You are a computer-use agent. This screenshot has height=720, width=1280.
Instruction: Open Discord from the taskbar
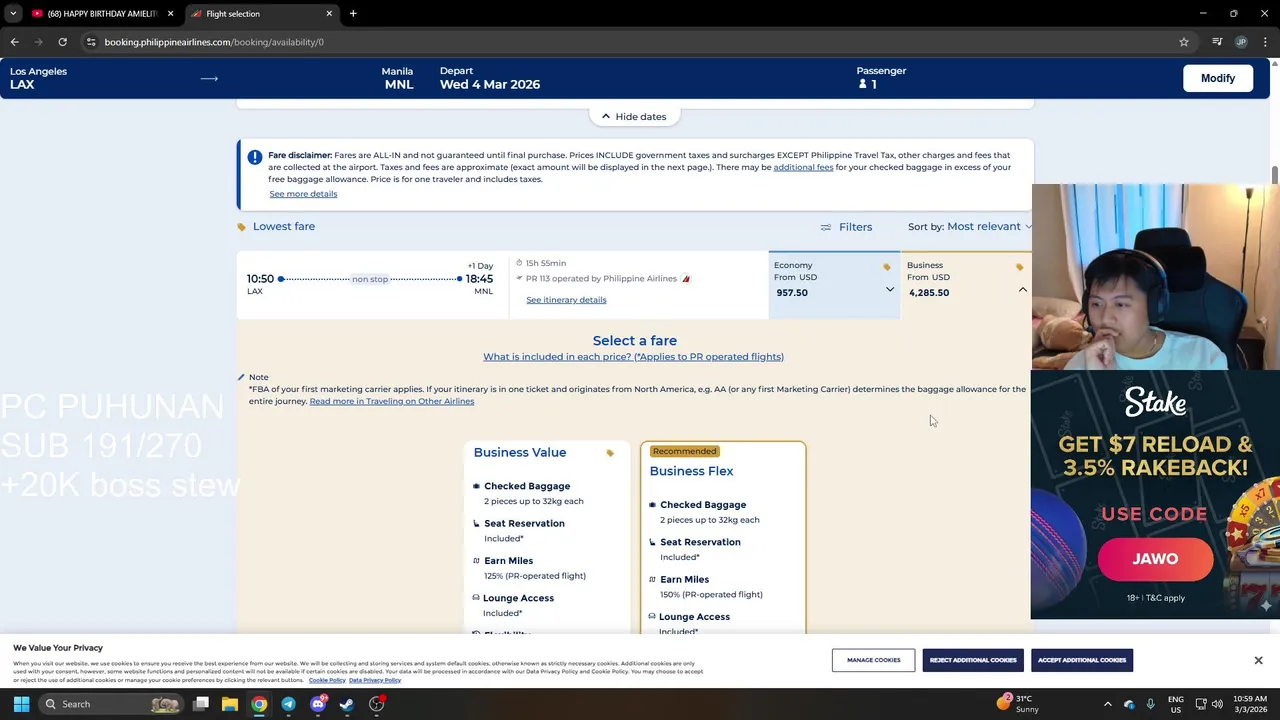pyautogui.click(x=318, y=704)
